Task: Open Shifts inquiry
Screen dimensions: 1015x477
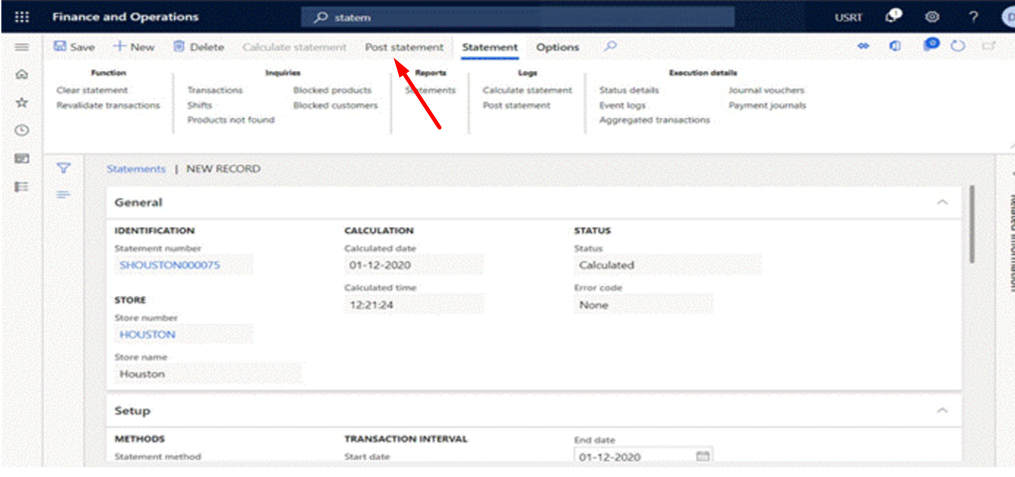Action: pos(199,105)
